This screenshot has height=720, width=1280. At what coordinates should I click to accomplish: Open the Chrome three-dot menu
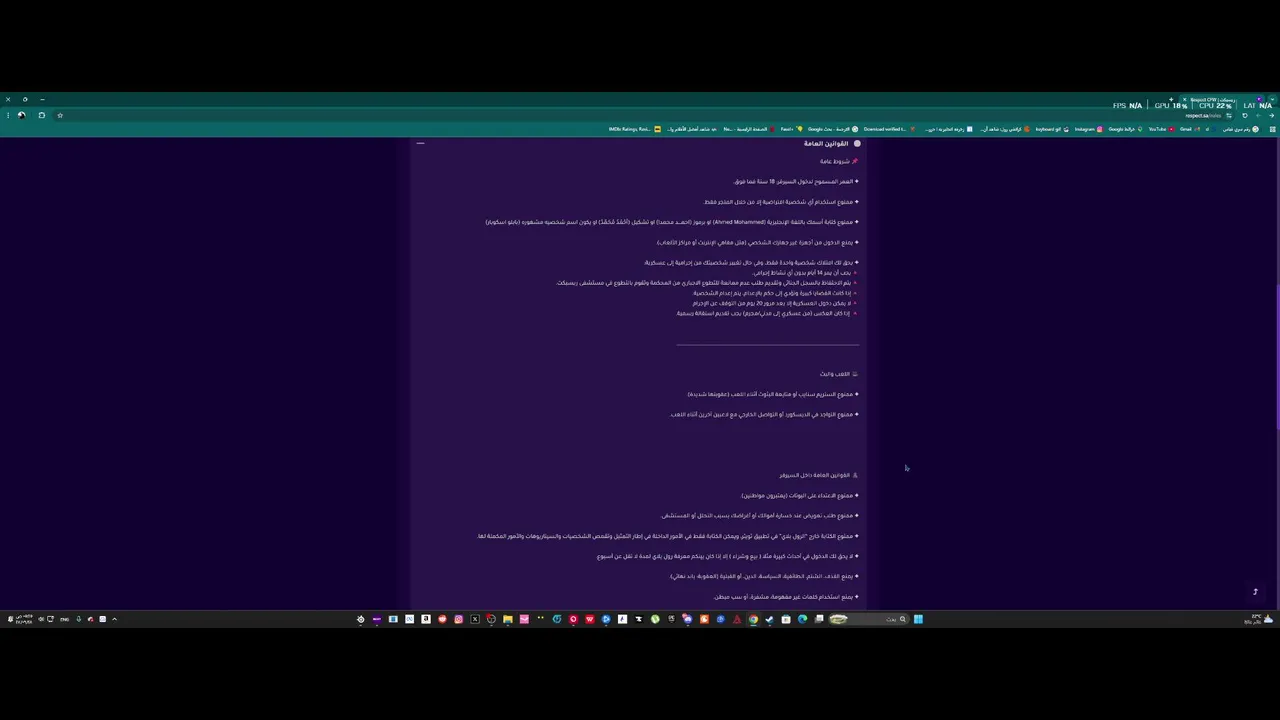coord(7,115)
